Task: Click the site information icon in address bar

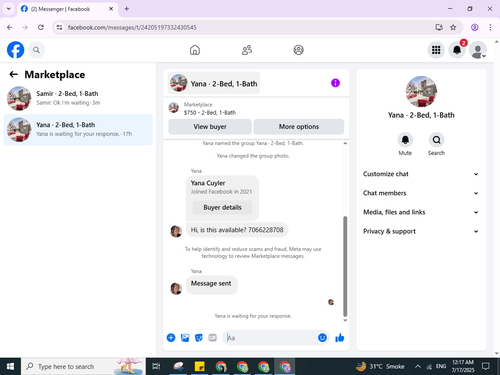Action: (59, 27)
